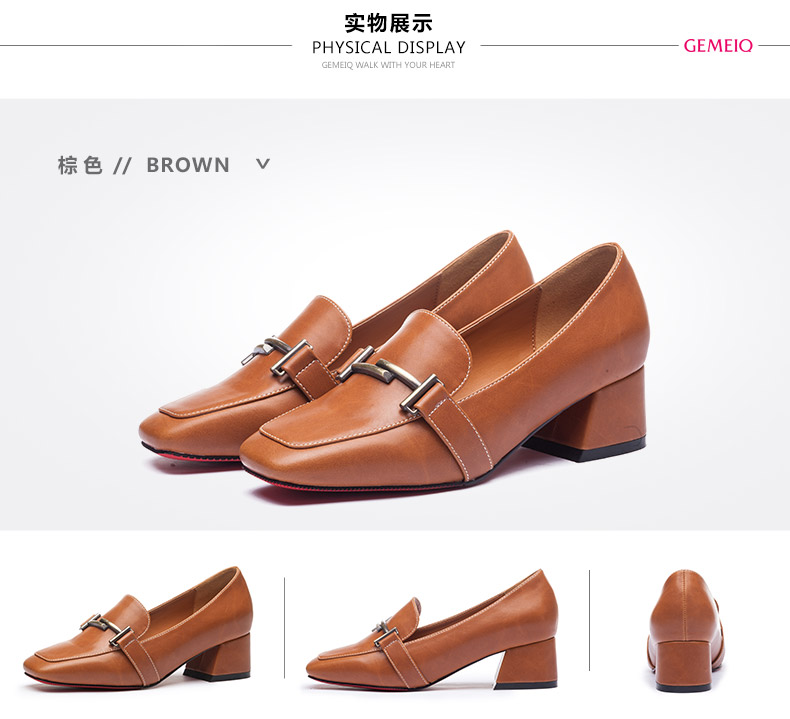Click the heel in the side-profile thumbnail
790x719 pixels.
[x=526, y=663]
